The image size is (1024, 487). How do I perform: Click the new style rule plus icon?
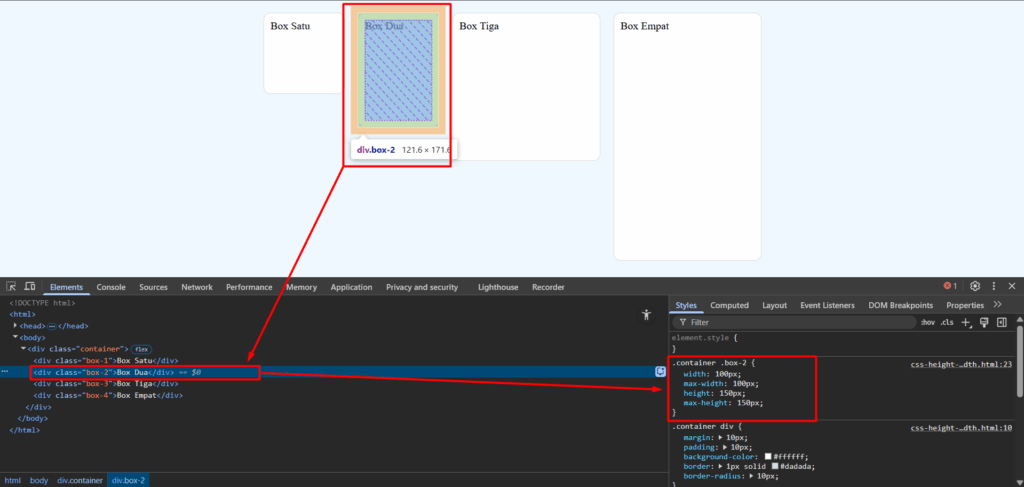coord(967,322)
